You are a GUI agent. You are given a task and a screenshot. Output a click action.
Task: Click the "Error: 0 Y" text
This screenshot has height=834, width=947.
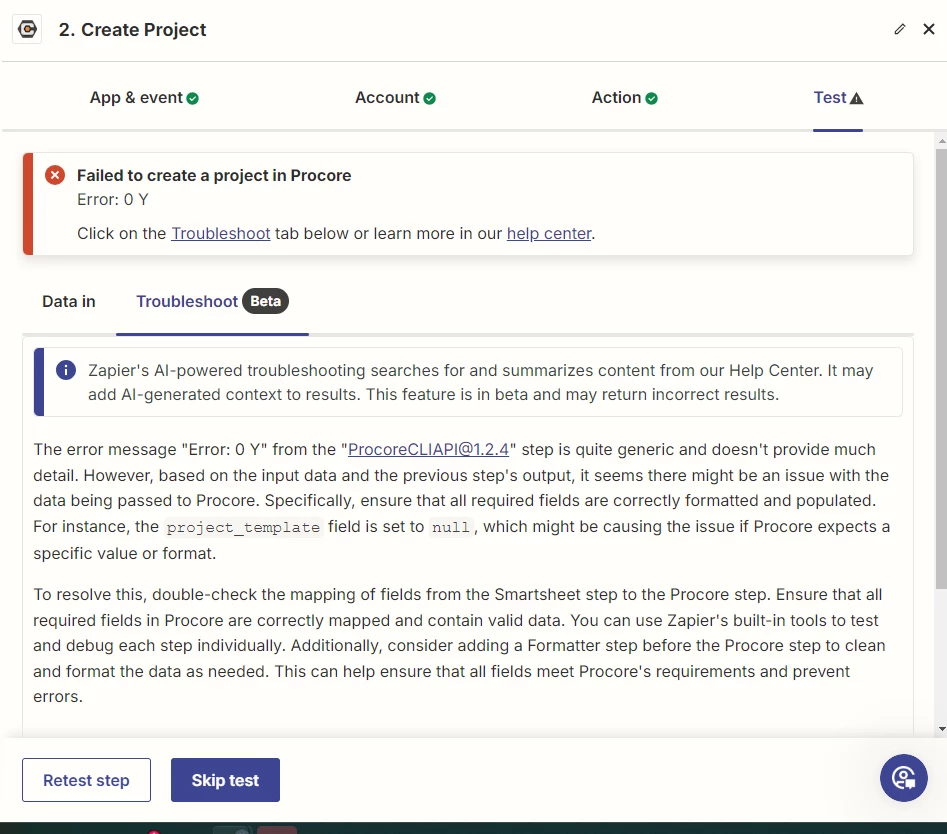[112, 200]
